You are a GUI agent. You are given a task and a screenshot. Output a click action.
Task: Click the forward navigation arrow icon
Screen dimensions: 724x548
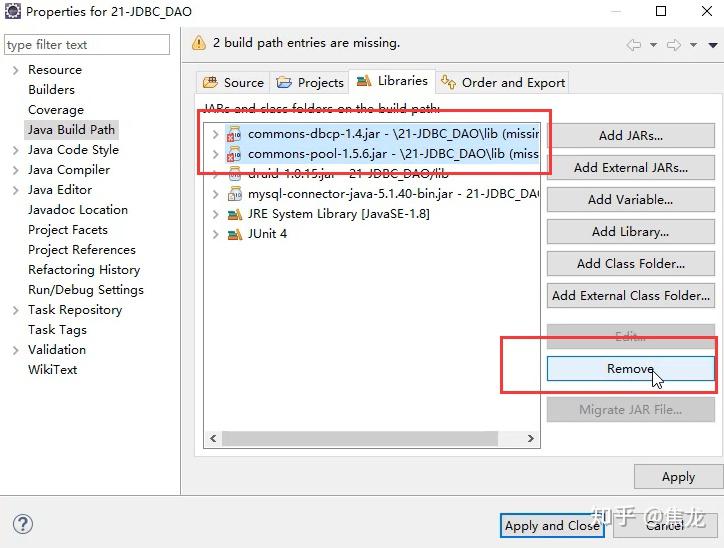tap(674, 45)
